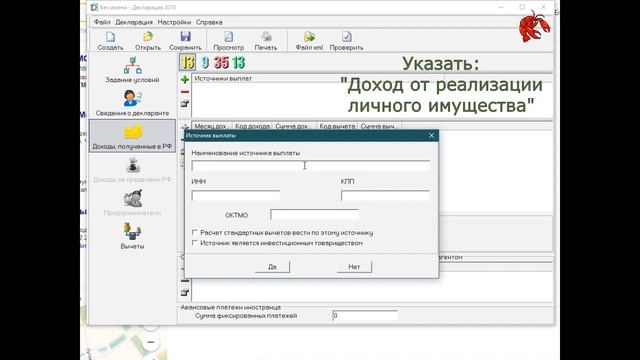Click Сумма фиксированных платежей field
The width and height of the screenshot is (640, 360).
click(365, 316)
